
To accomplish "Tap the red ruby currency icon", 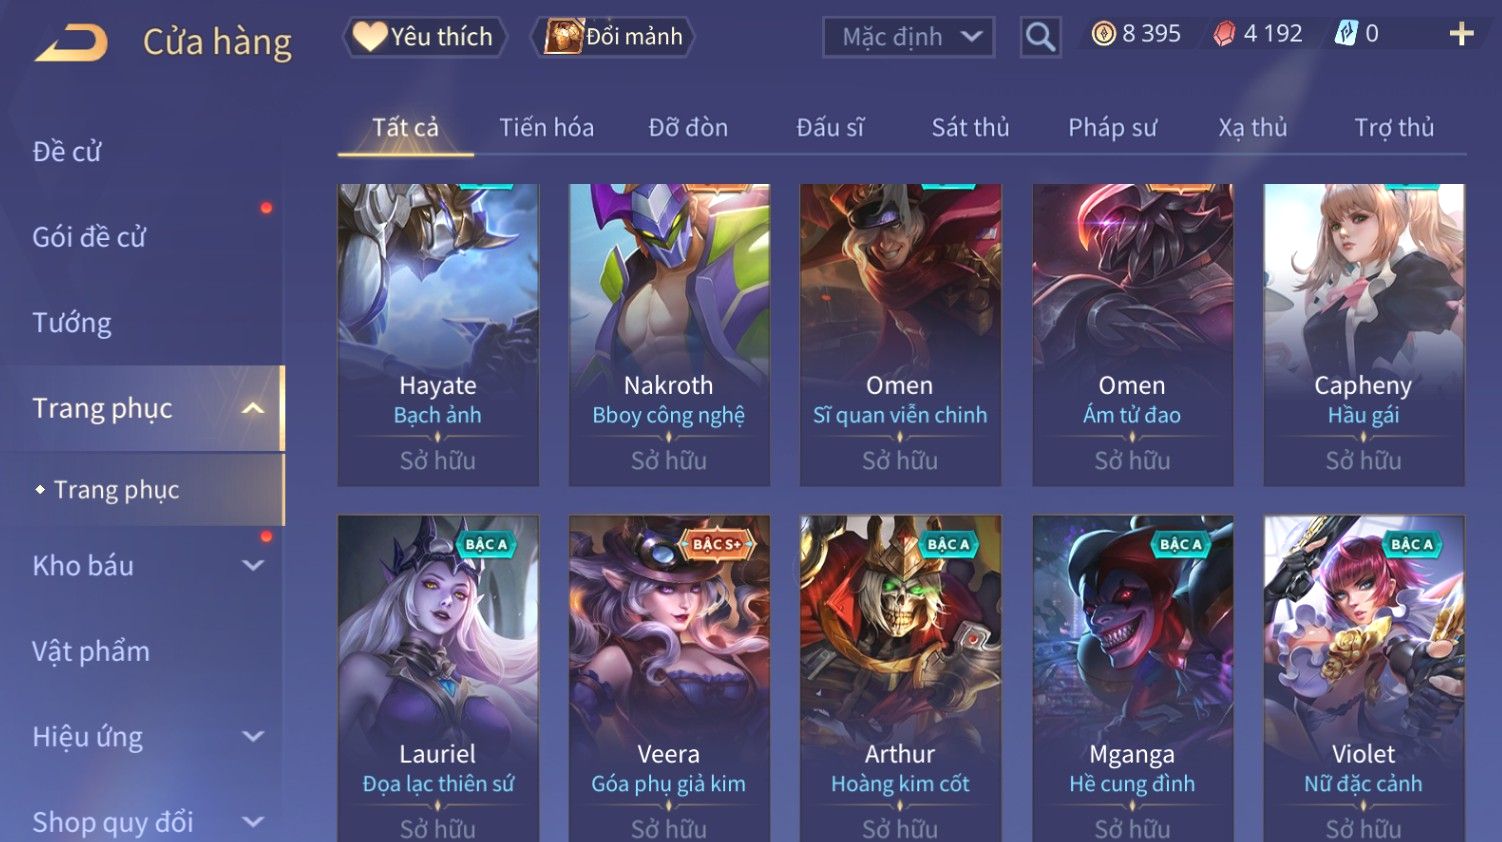I will pyautogui.click(x=1224, y=35).
